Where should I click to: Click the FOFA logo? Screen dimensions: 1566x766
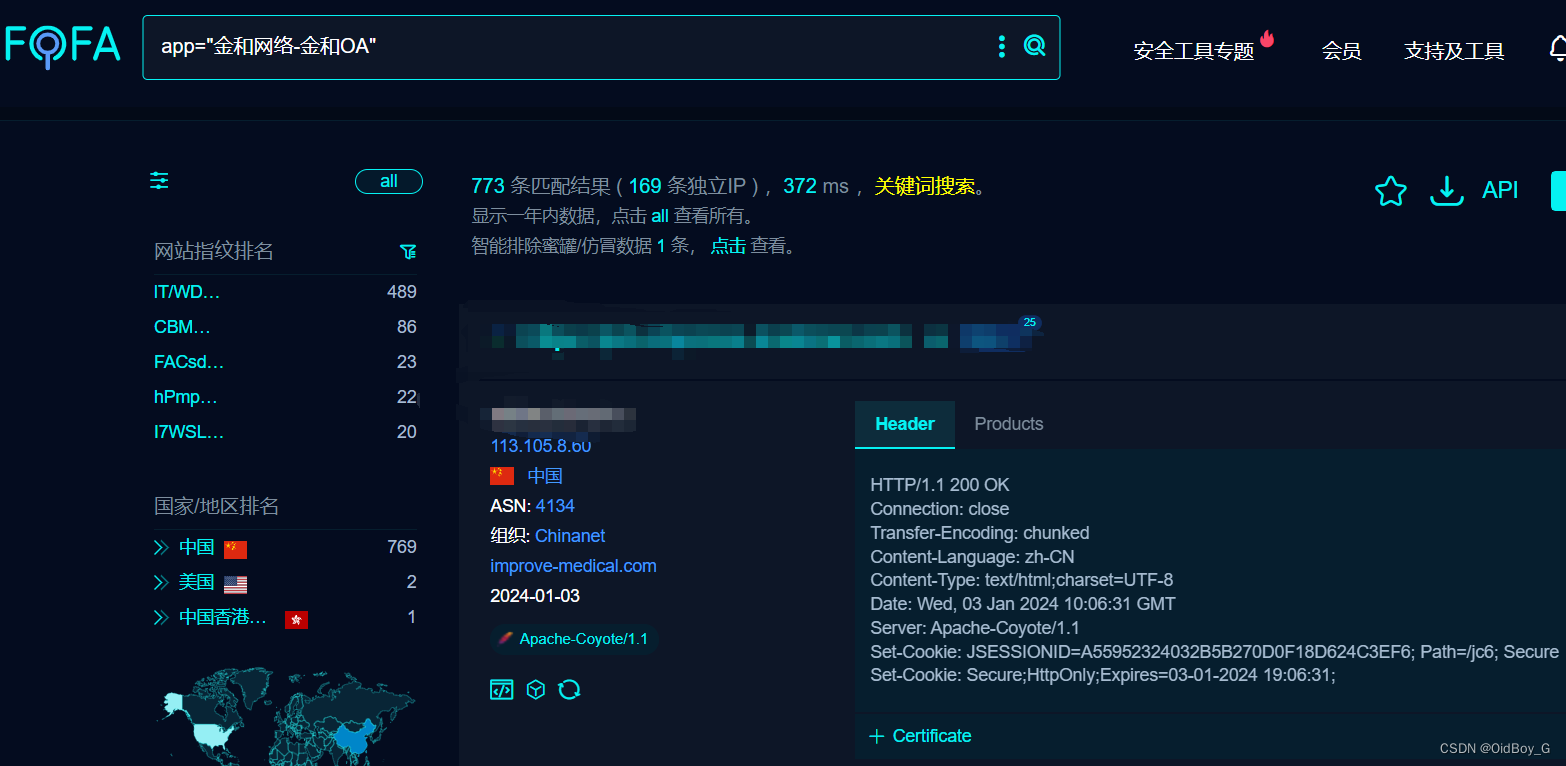point(61,45)
